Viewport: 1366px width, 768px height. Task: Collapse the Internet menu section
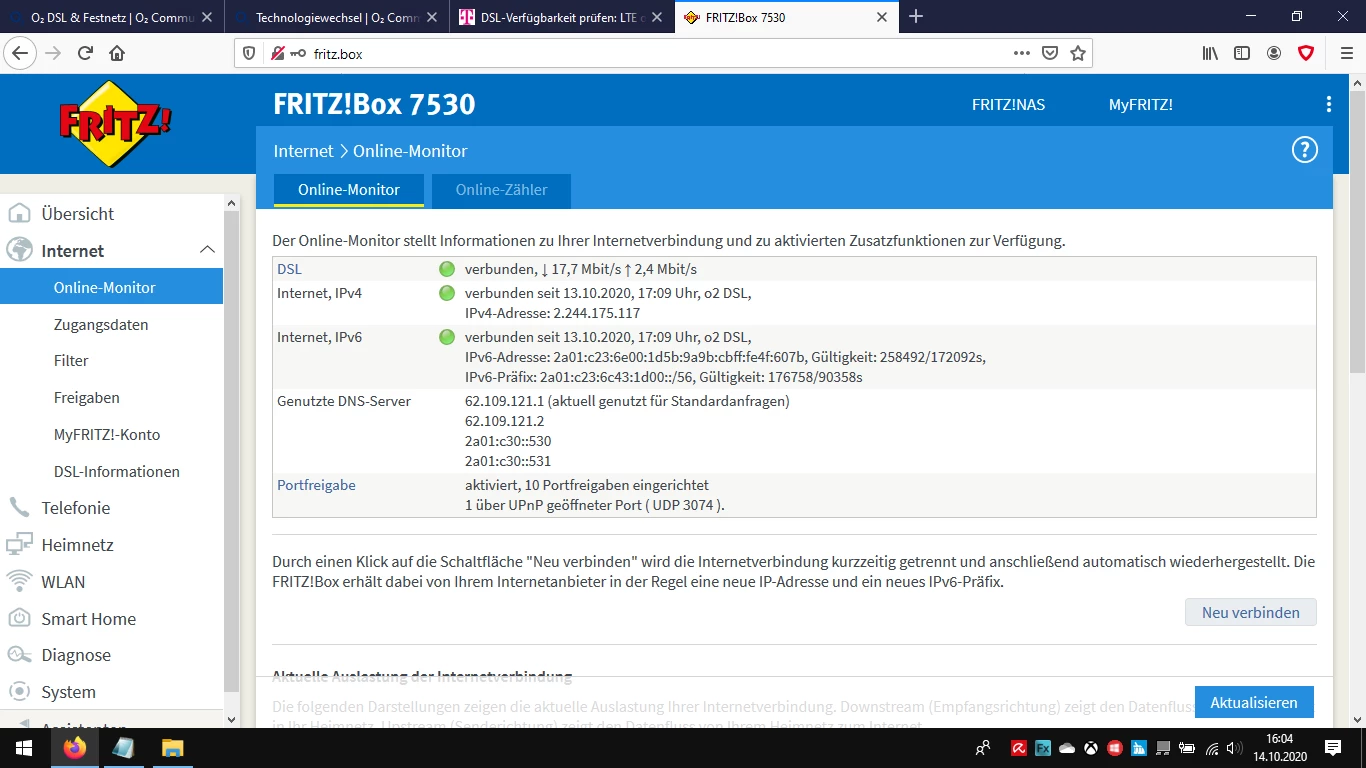click(207, 250)
